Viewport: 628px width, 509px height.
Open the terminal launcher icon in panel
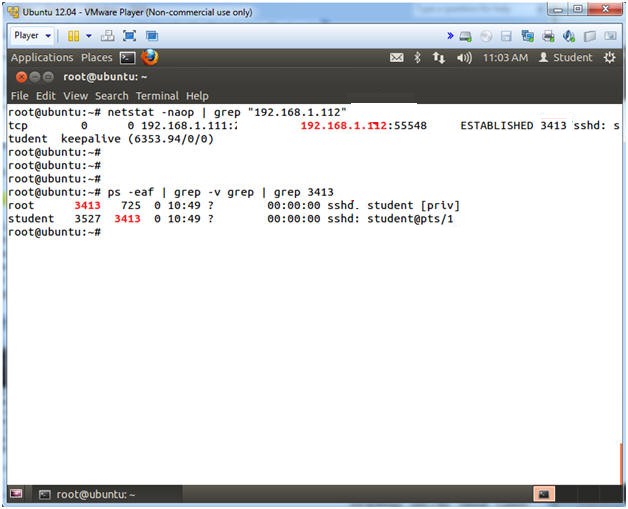[x=127, y=58]
